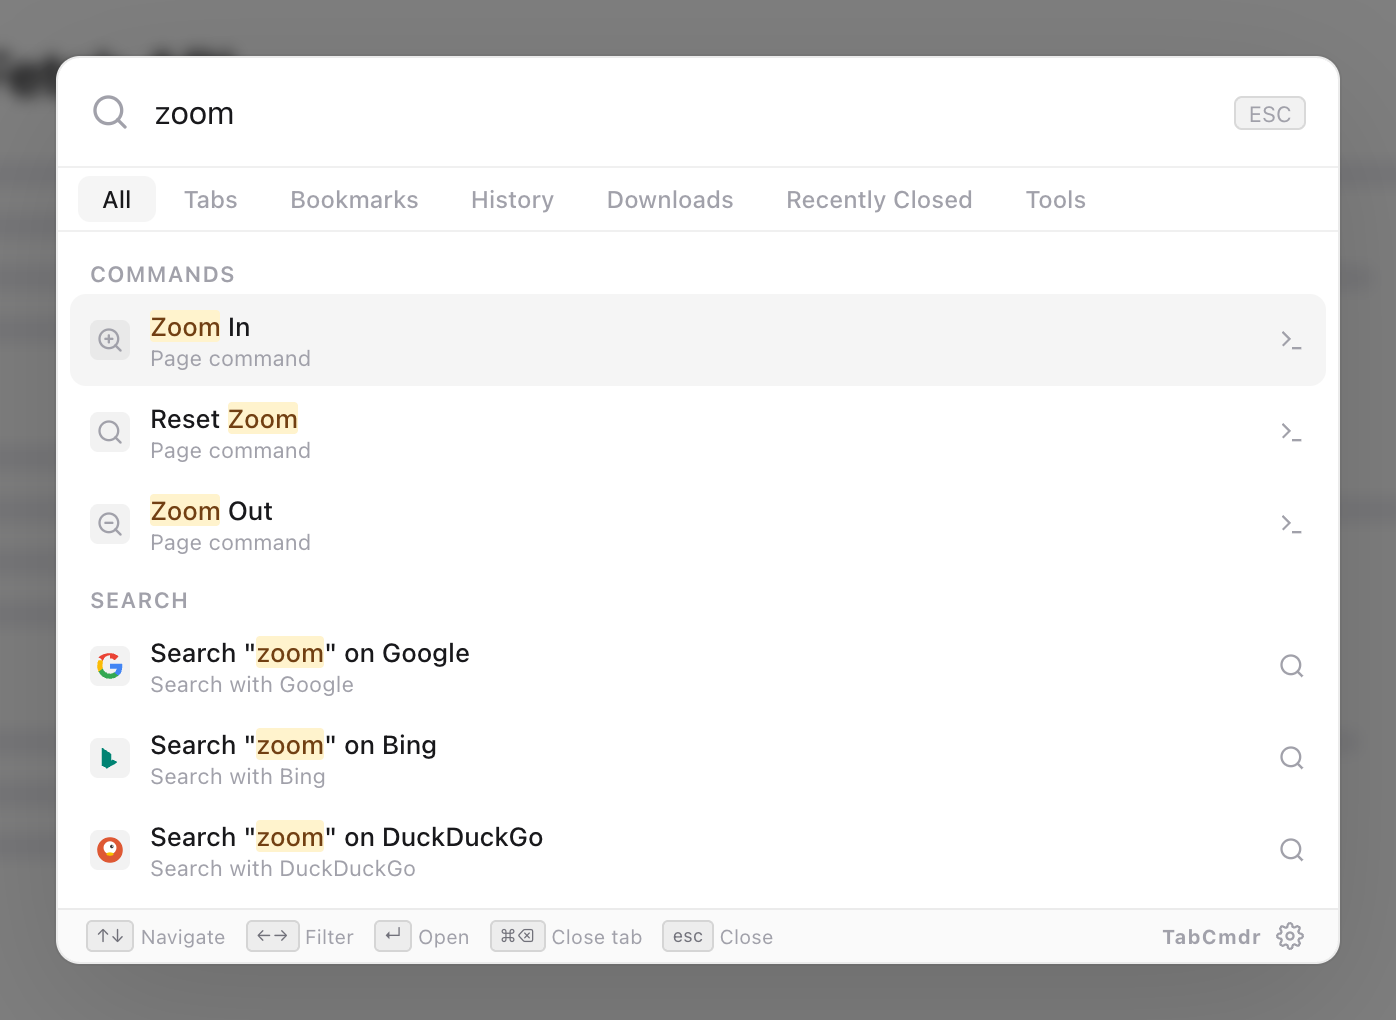Run the Zoom In page command
The image size is (1396, 1020).
698,340
